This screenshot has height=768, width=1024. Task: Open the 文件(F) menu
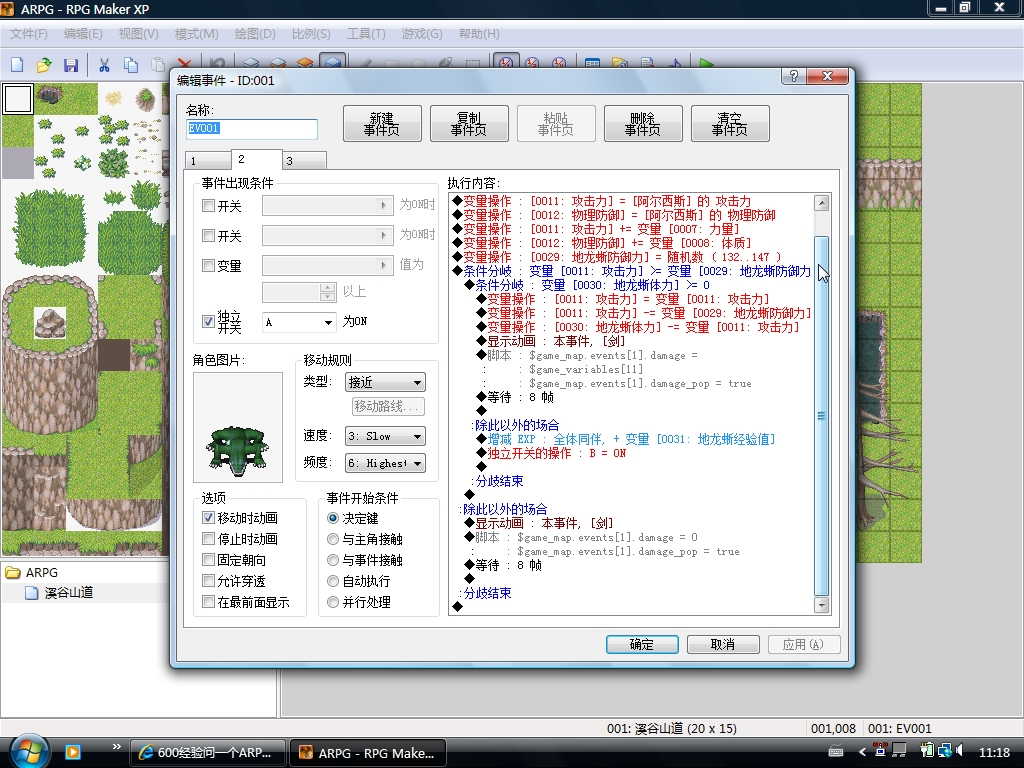tap(29, 34)
